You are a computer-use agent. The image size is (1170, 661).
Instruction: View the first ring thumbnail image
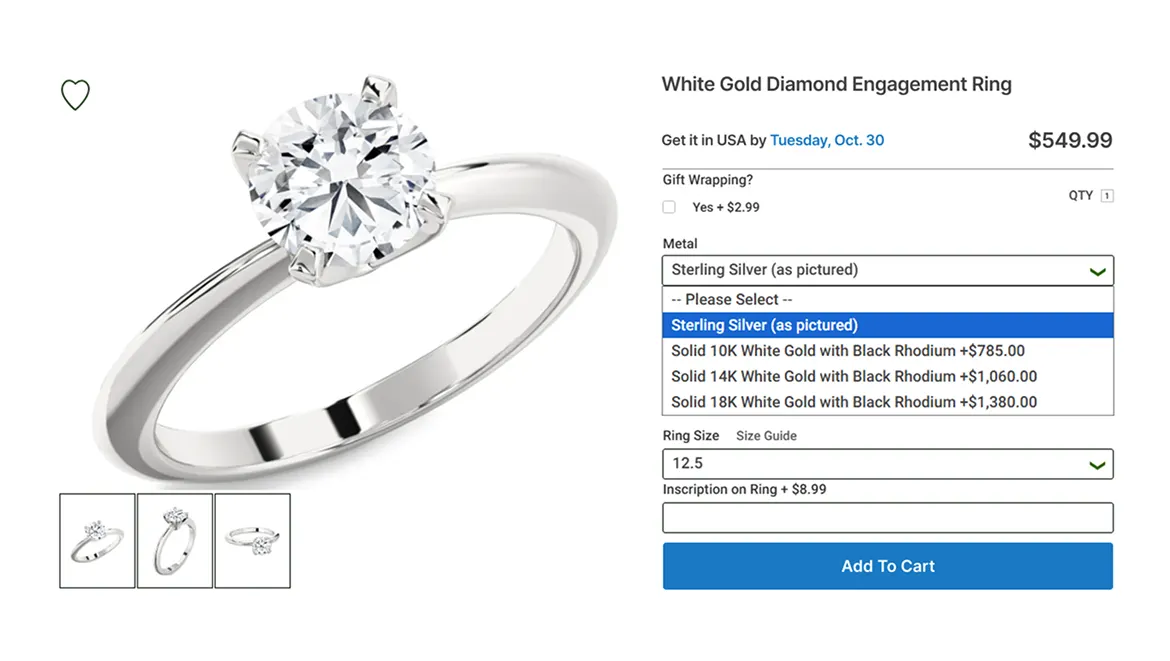98,541
